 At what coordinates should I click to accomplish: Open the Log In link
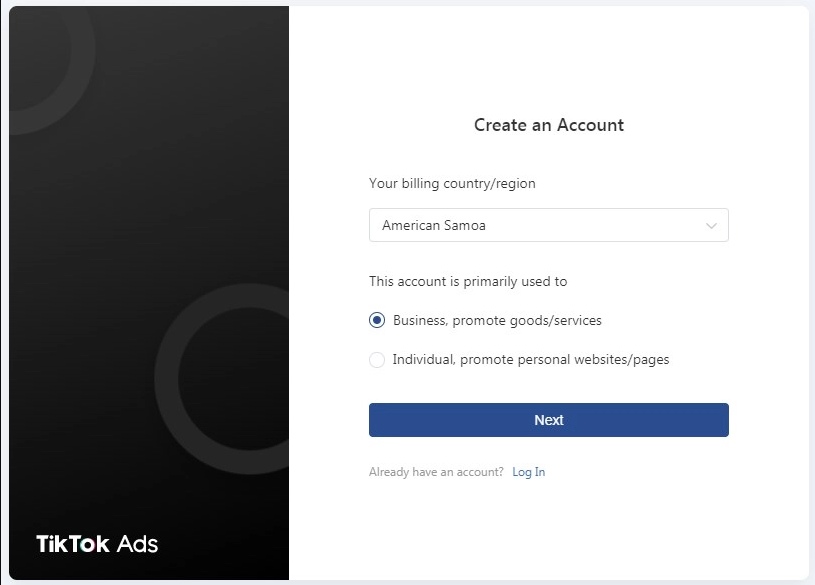tap(529, 472)
